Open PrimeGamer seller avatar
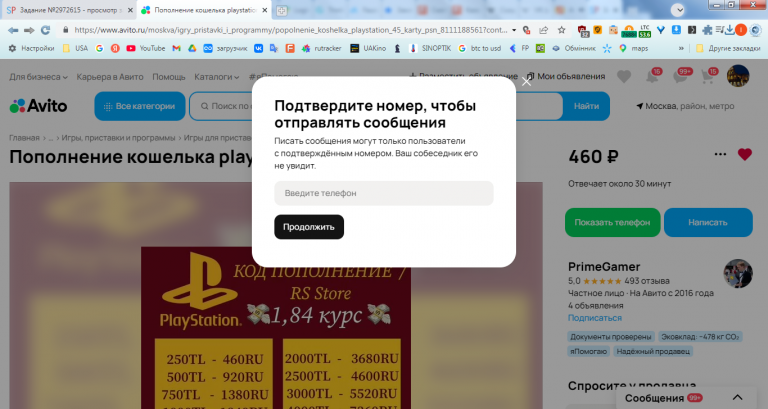768x409 pixels. click(x=738, y=273)
